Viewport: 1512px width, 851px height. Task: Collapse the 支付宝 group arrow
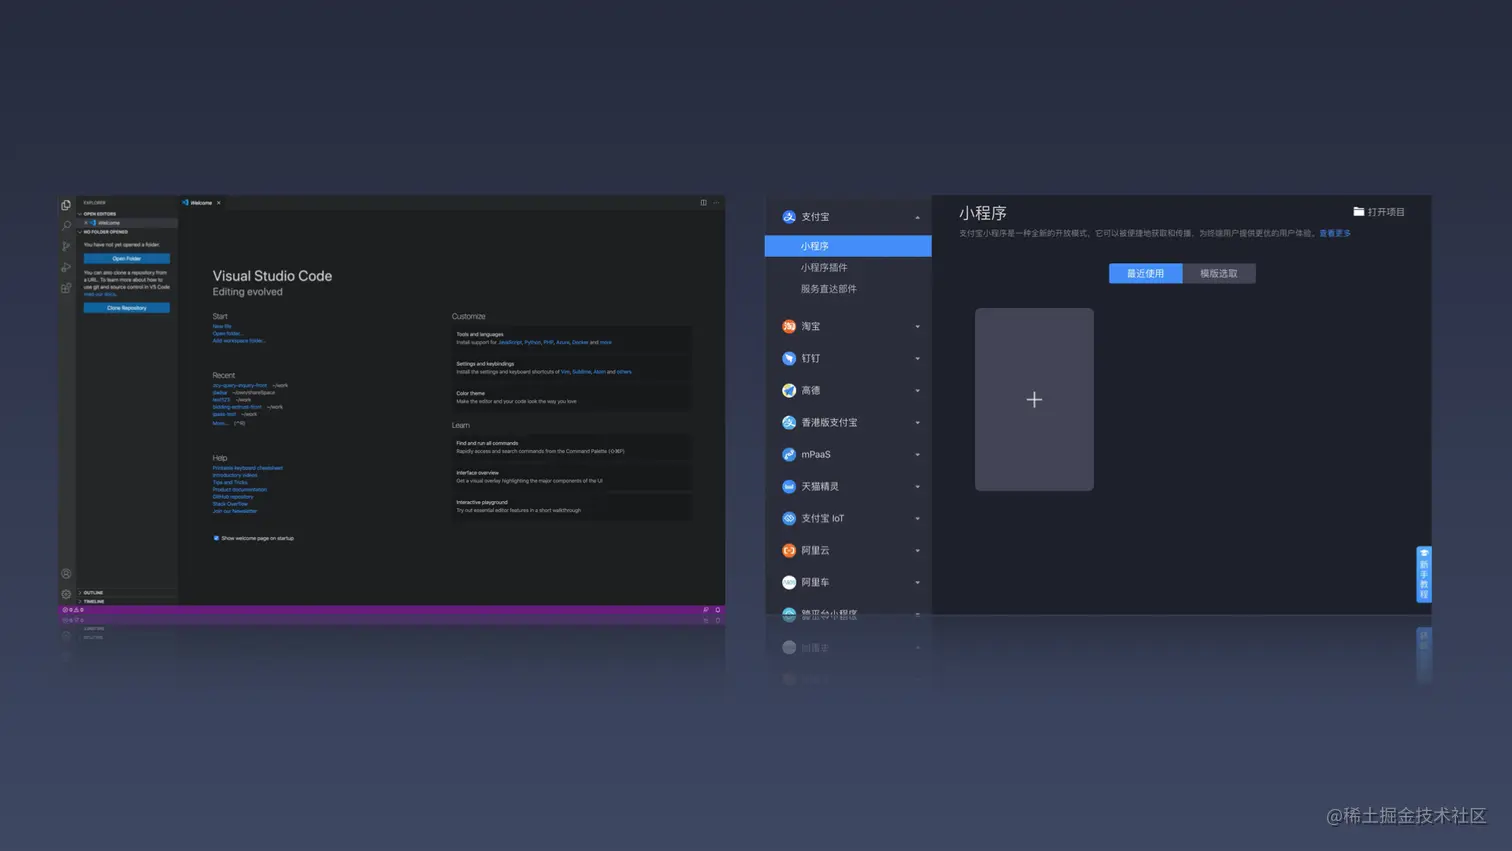pos(917,217)
